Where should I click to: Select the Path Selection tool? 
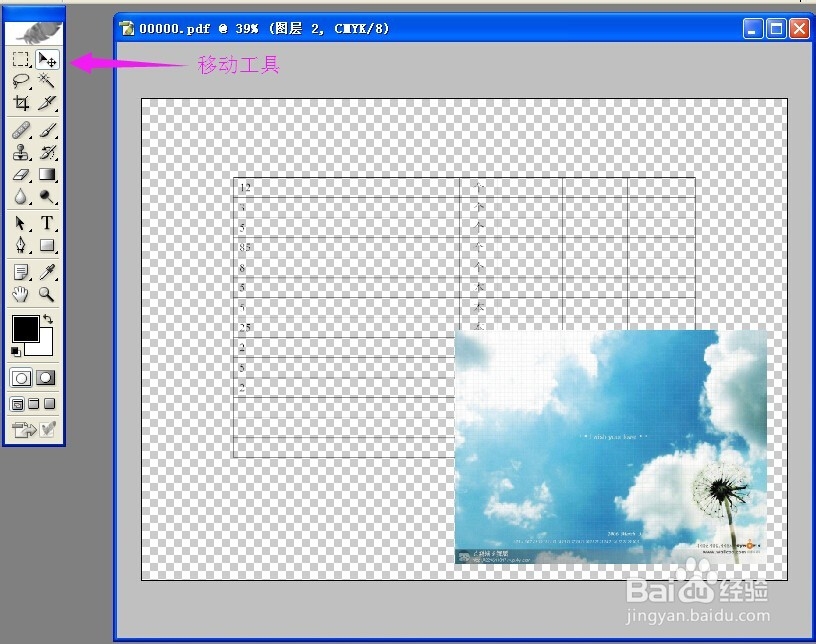(21, 223)
